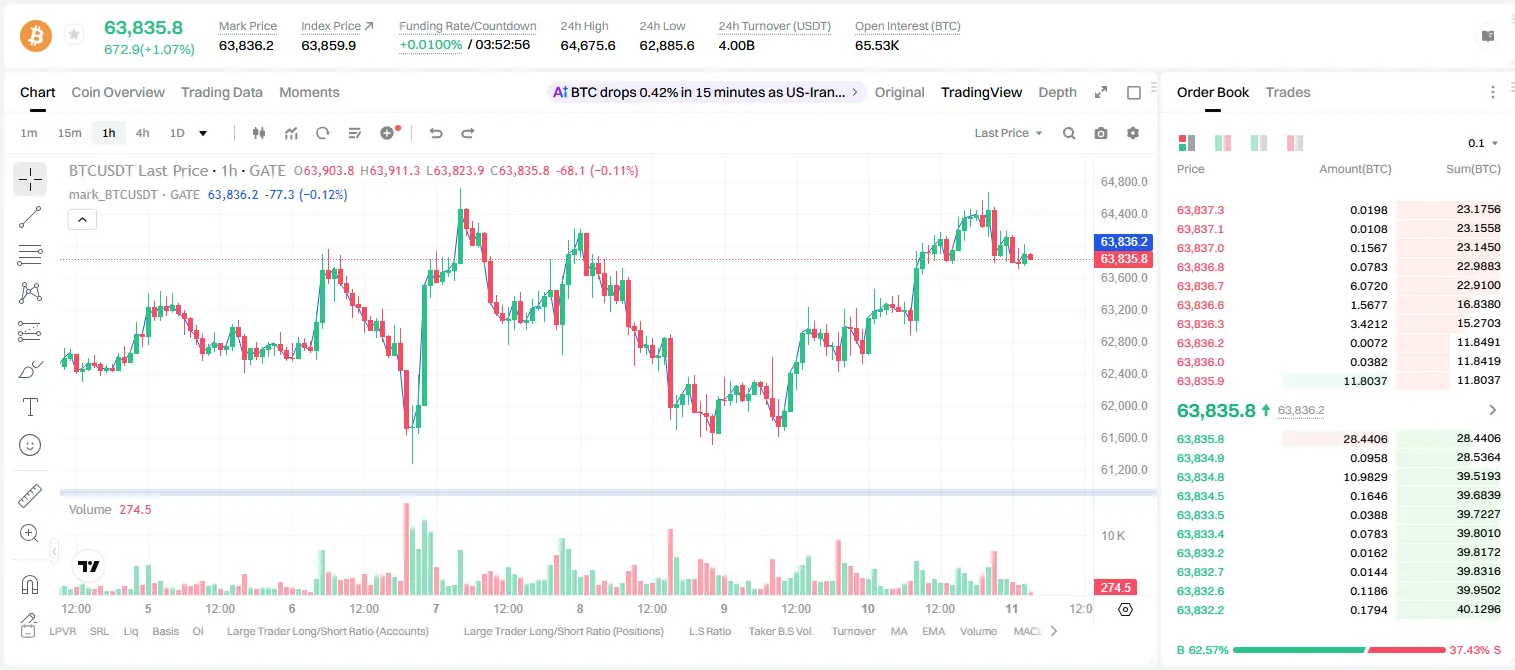Toggle the magnet snap mode
Viewport: 1515px width, 670px height.
coord(30,584)
